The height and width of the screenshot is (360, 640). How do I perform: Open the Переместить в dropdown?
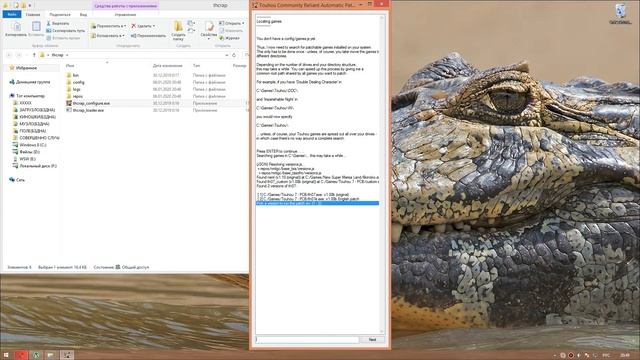point(108,26)
